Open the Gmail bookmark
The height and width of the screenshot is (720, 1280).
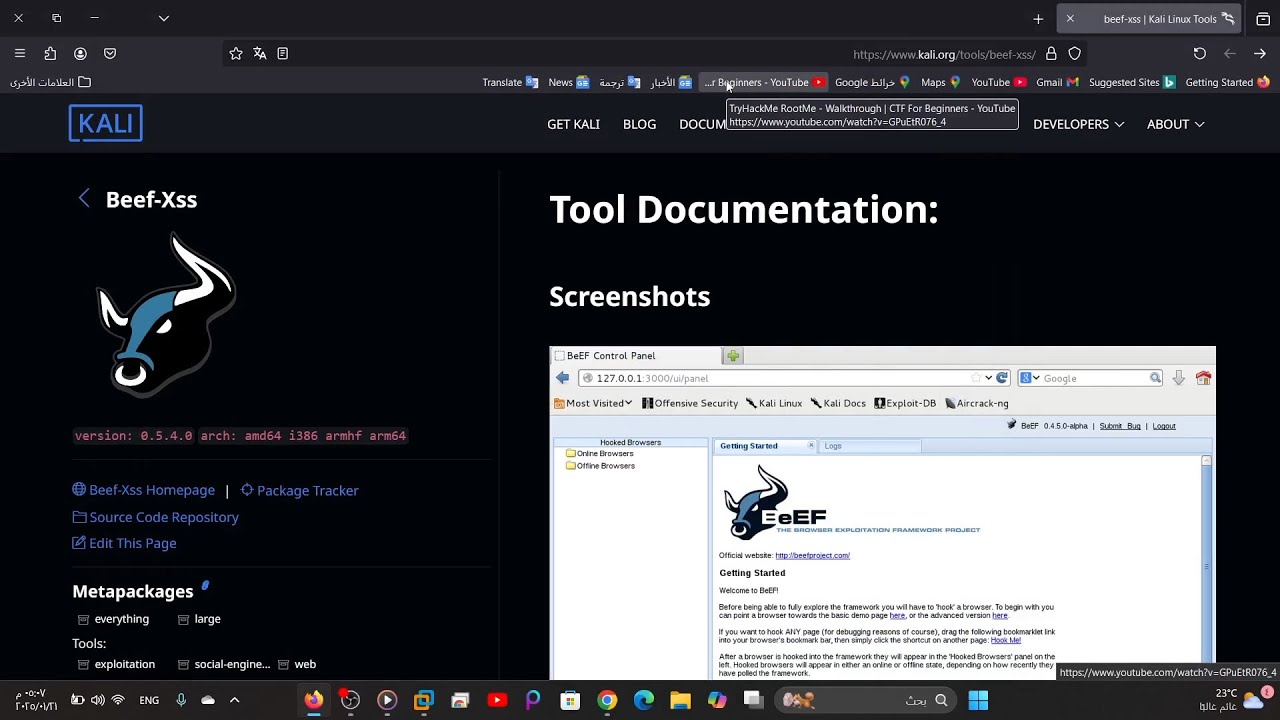coord(1057,82)
